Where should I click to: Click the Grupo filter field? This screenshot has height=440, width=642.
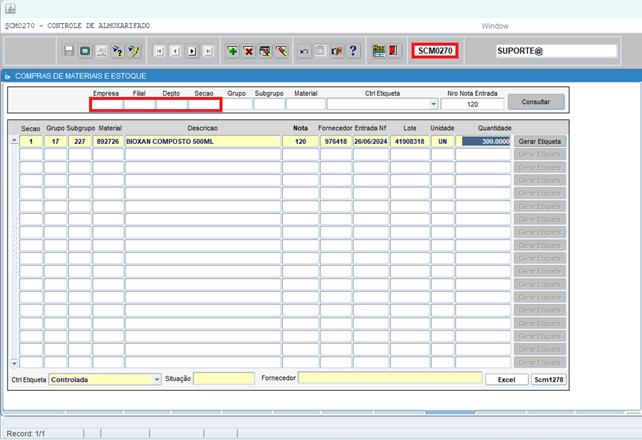coord(237,104)
